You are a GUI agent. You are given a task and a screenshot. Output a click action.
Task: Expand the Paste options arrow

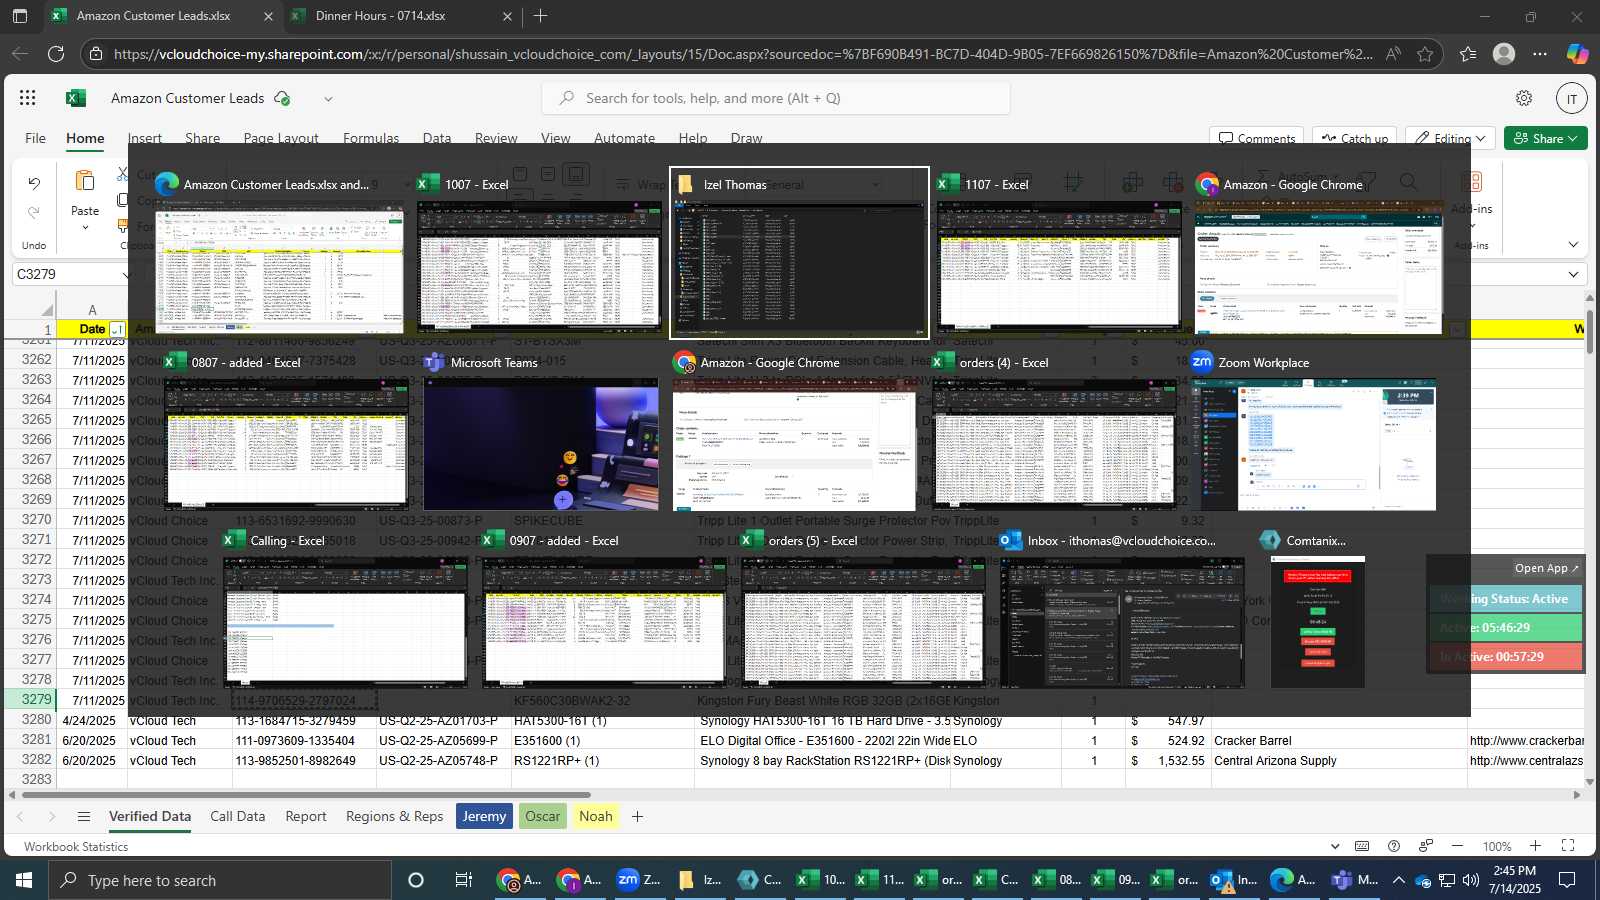[85, 228]
